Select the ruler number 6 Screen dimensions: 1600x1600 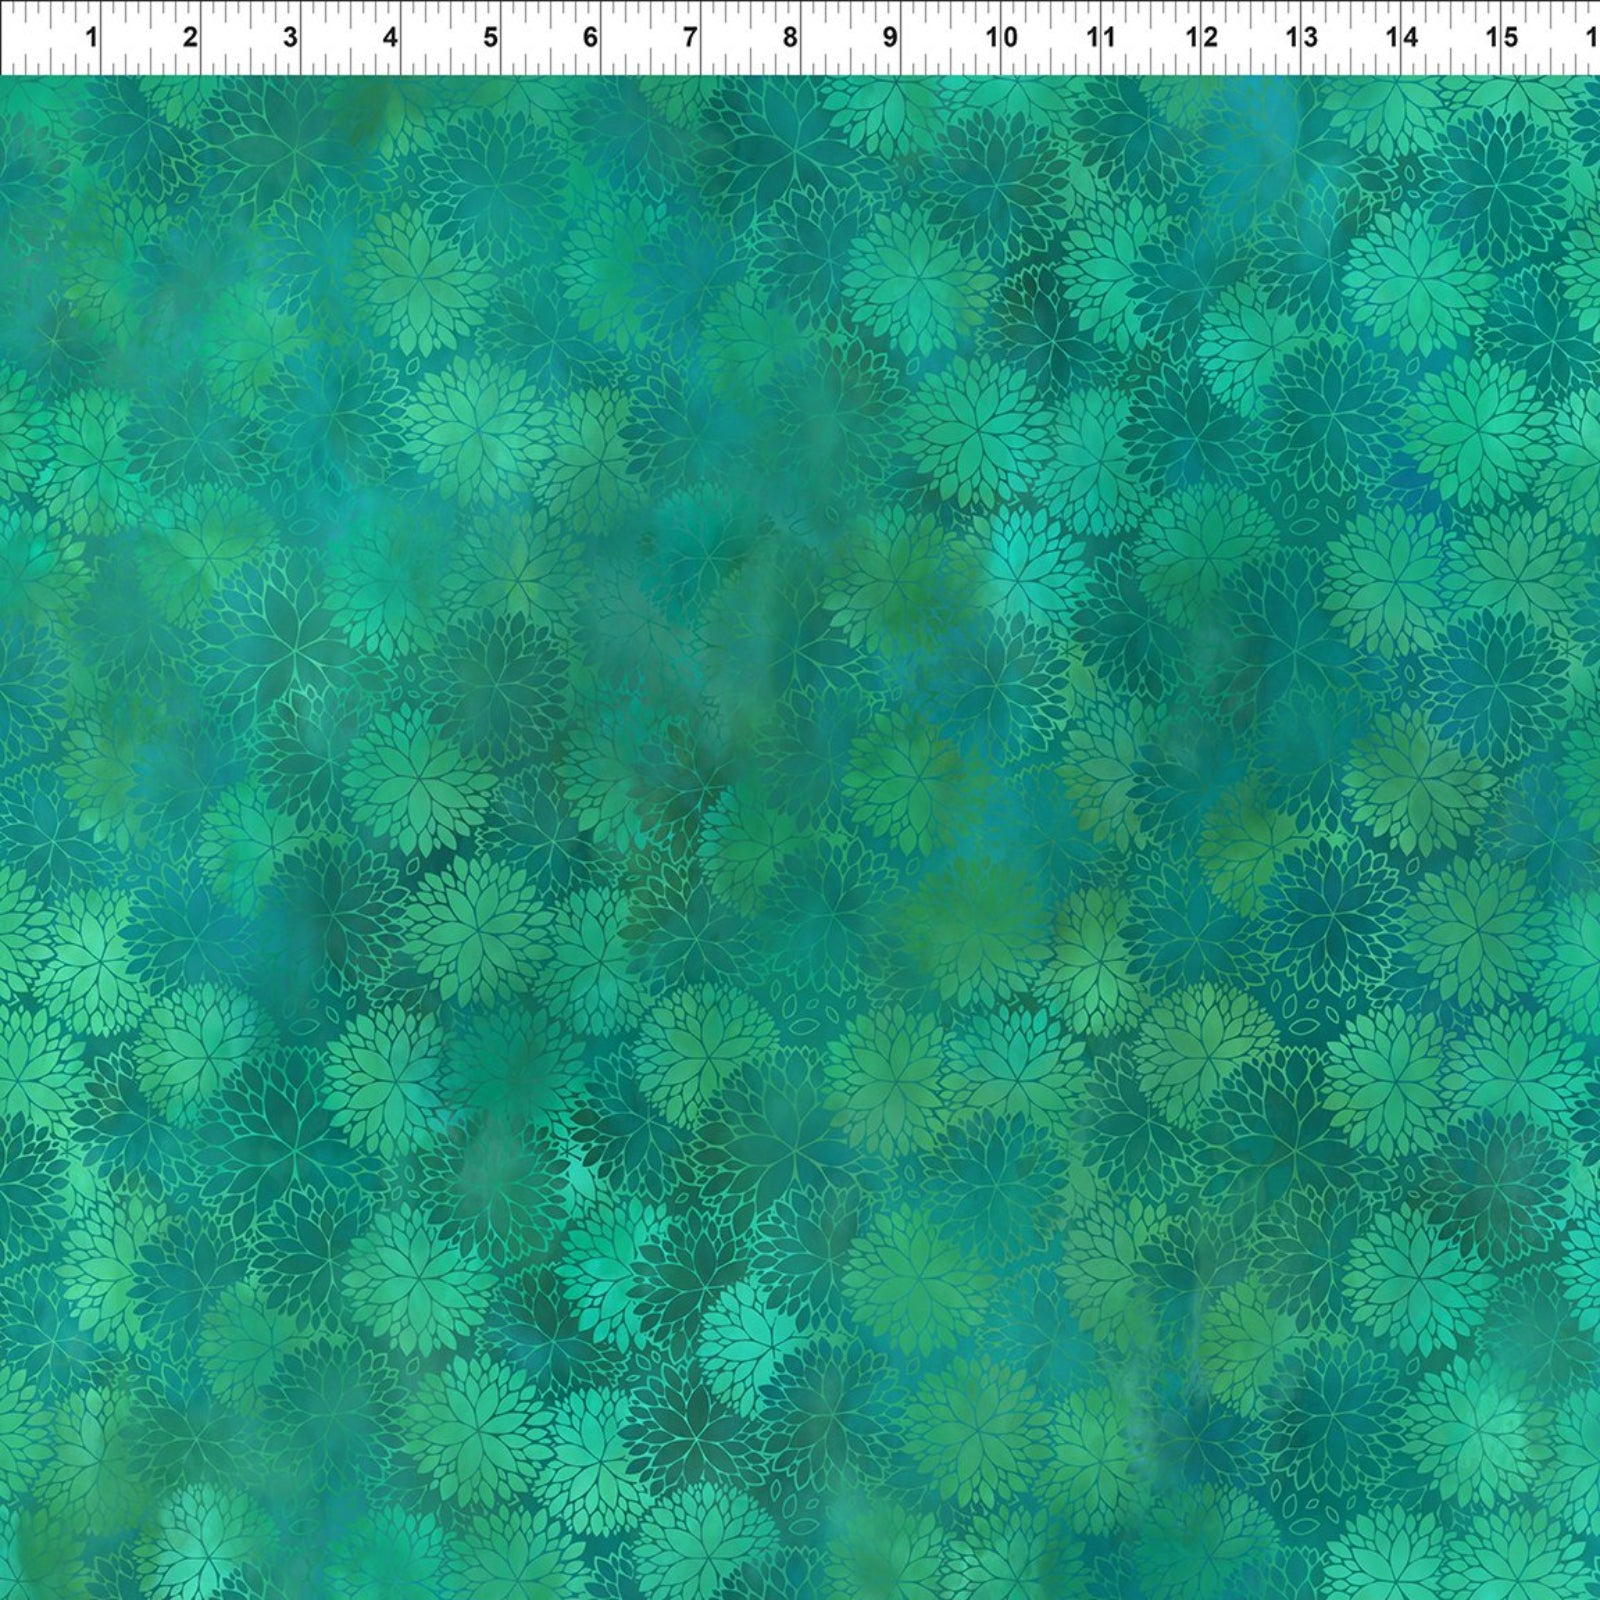[x=590, y=38]
